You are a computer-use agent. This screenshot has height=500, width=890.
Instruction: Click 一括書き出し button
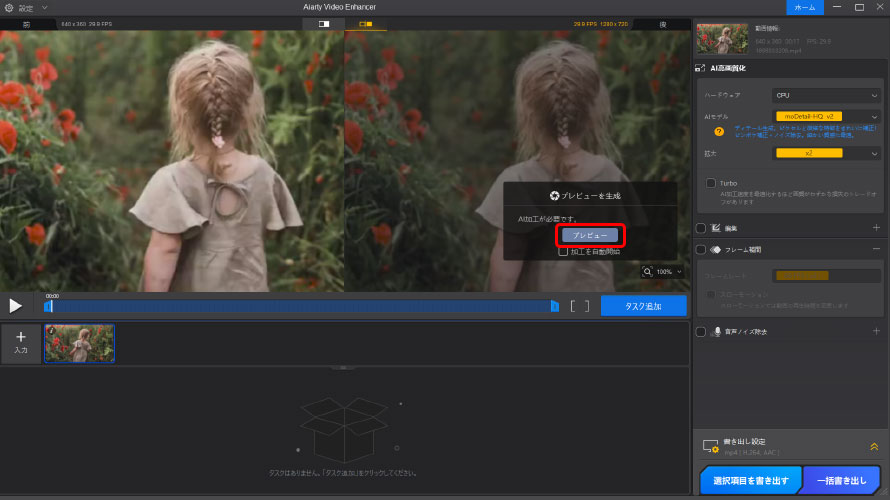click(841, 481)
